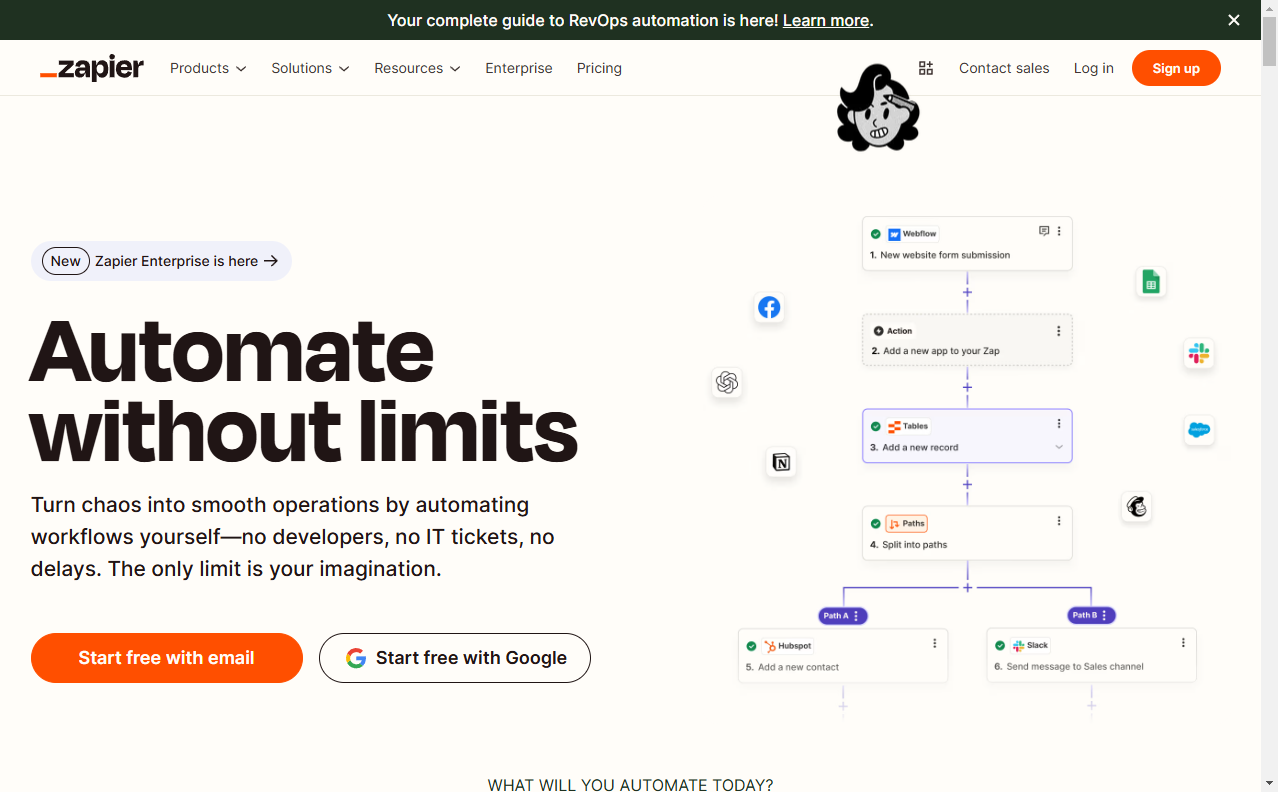1278x792 pixels.
Task: Open three-dot menu on Action step
Action: pyautogui.click(x=1059, y=331)
